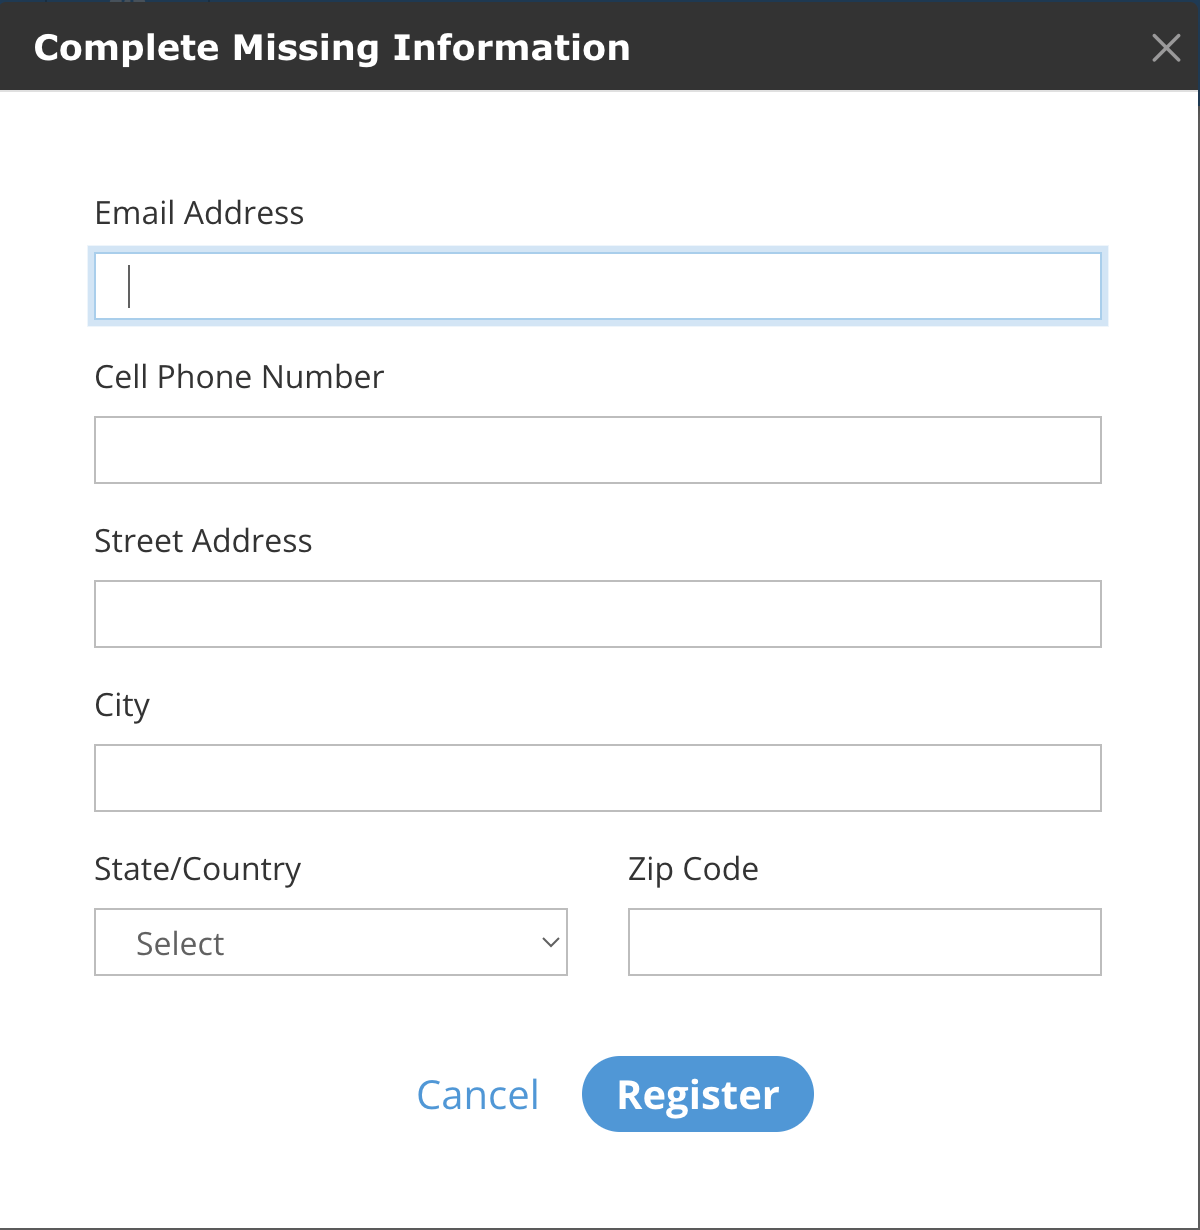The width and height of the screenshot is (1200, 1230).
Task: Select the City text field
Action: tap(598, 778)
